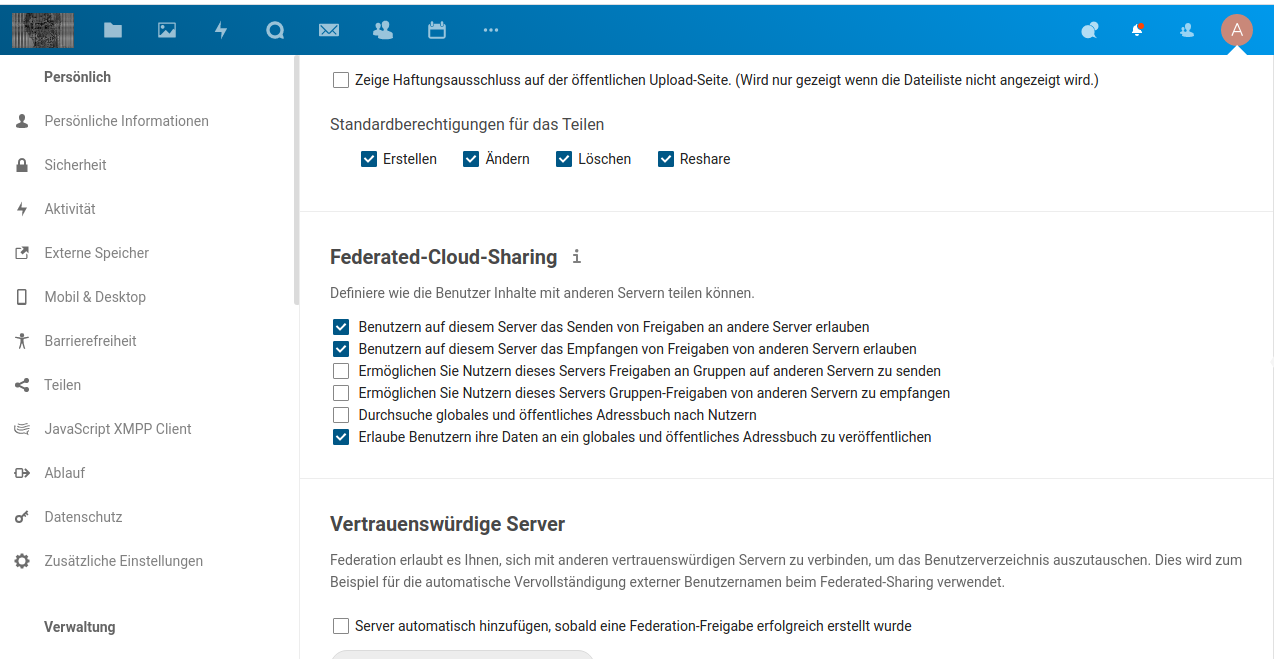
Task: Select Externe Speicher in sidebar
Action: tap(96, 253)
